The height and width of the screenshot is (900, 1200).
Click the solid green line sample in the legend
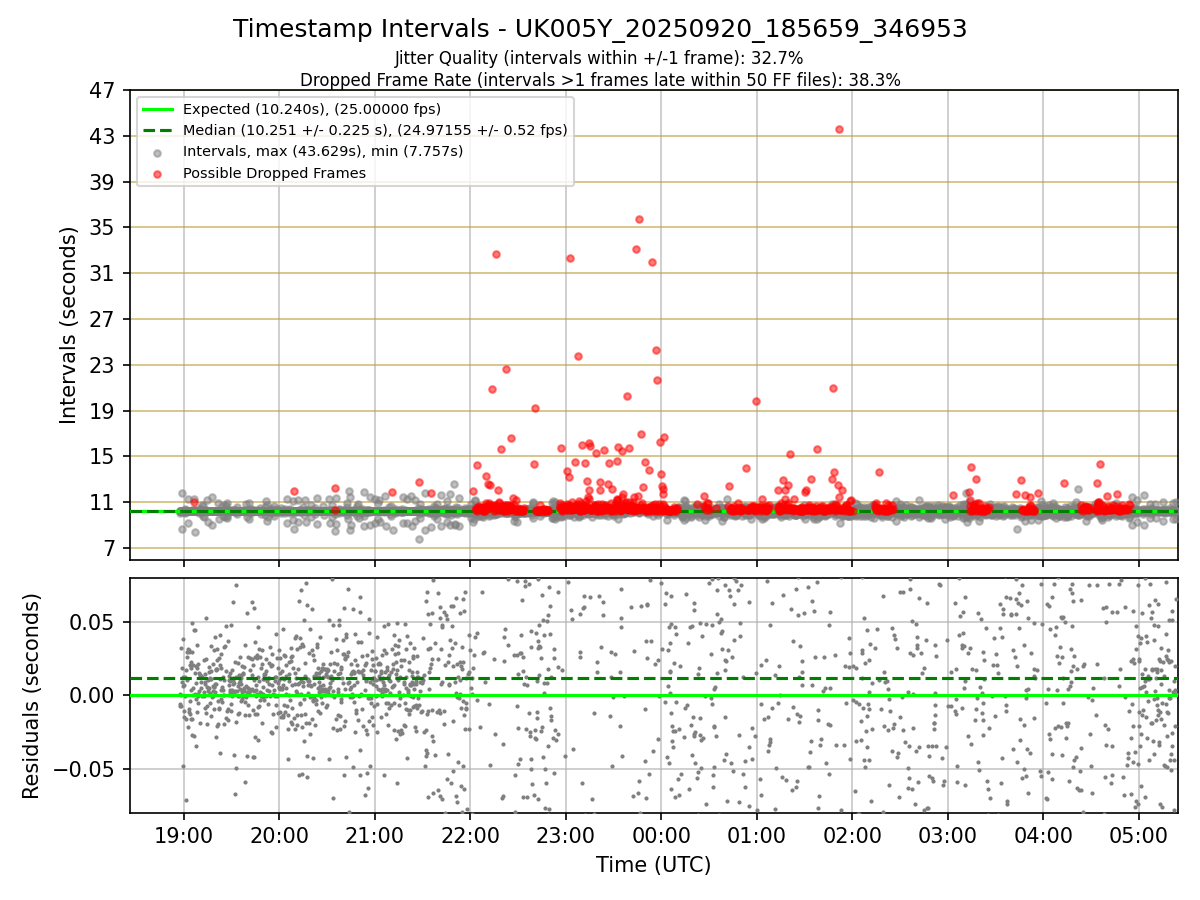point(157,109)
